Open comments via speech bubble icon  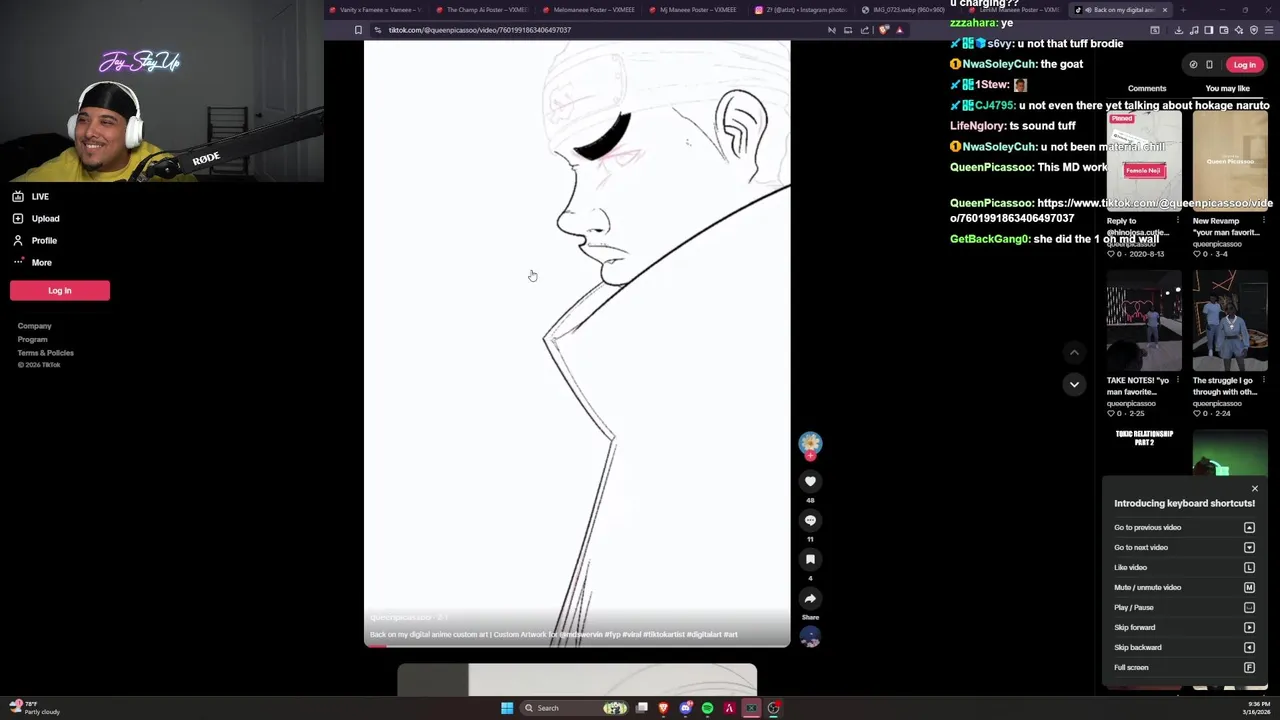810,520
